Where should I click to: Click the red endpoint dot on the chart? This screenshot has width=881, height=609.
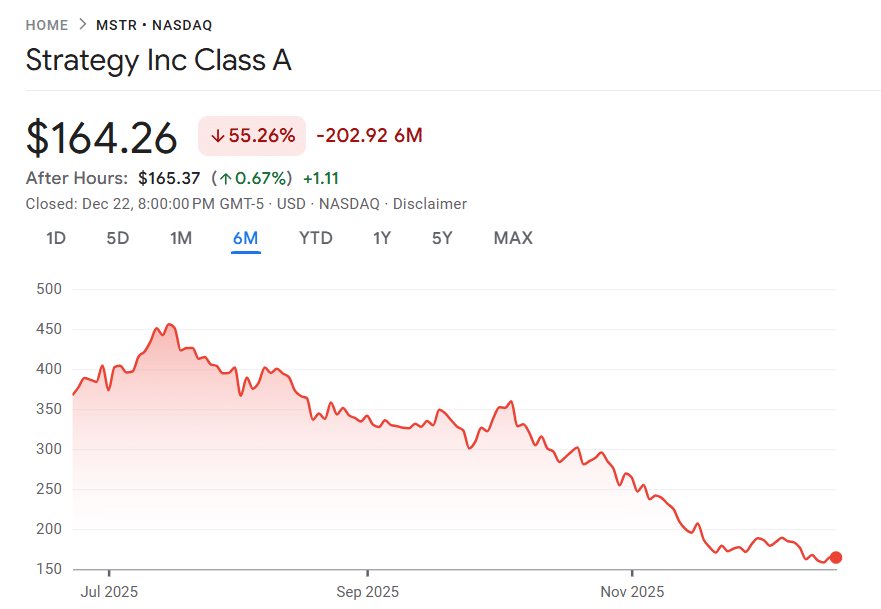point(835,559)
